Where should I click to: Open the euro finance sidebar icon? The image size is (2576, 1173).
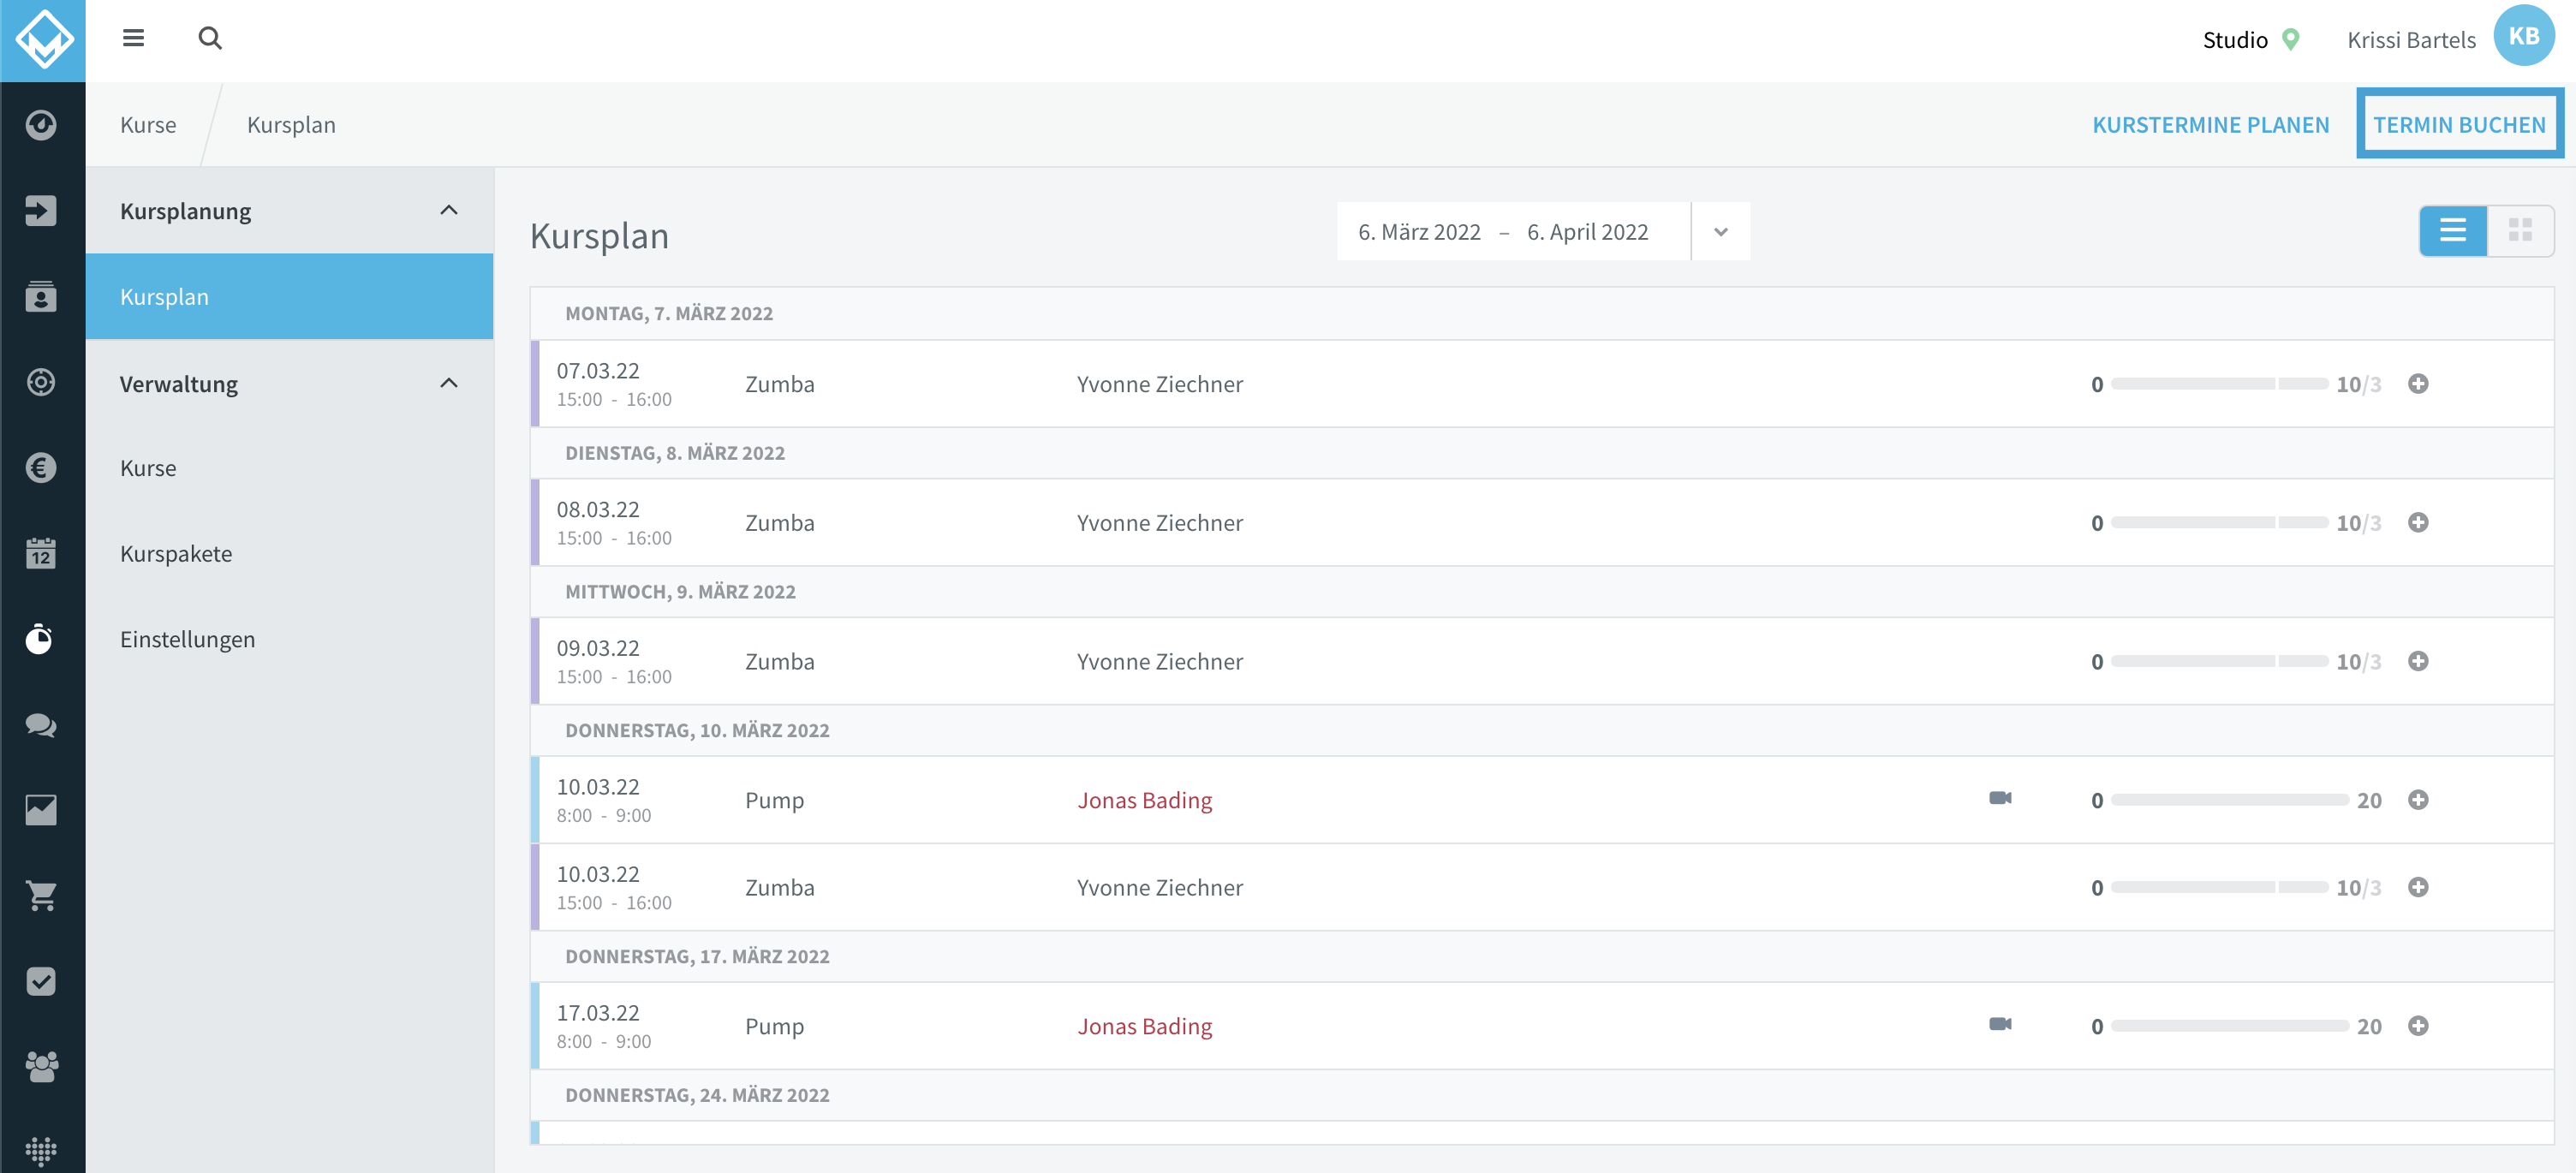(41, 468)
